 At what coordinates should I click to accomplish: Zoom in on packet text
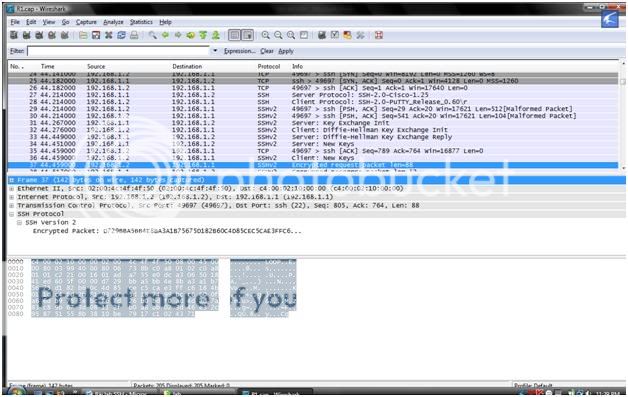click(x=265, y=35)
